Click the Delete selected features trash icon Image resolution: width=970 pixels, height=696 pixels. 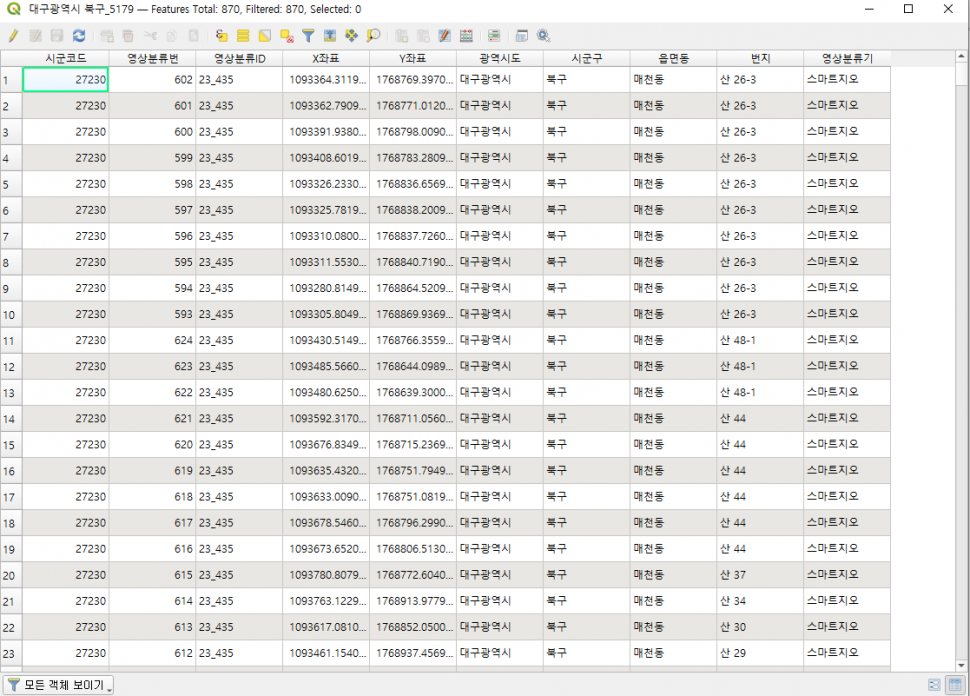[128, 36]
